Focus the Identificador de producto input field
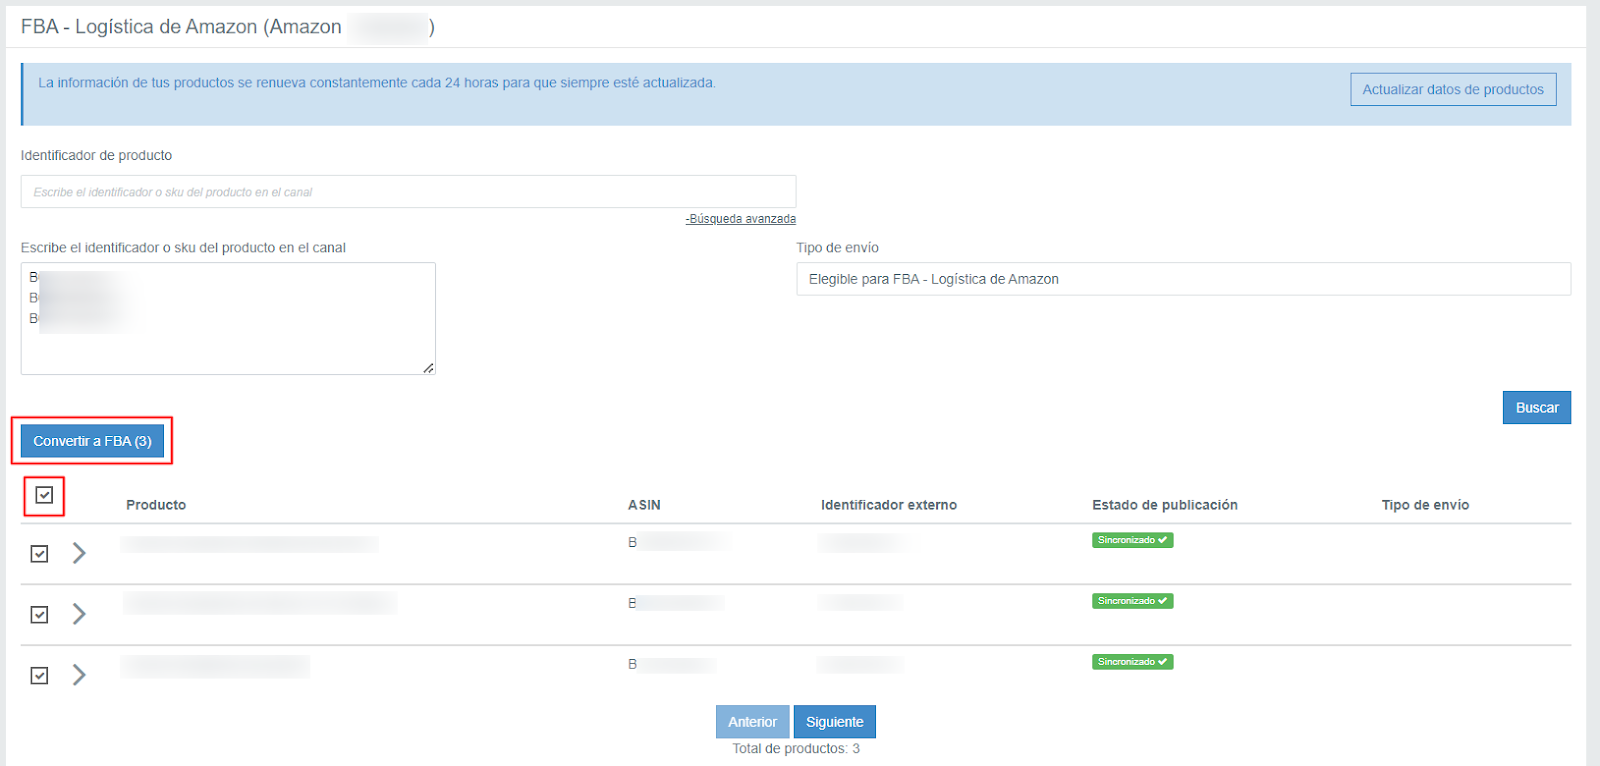This screenshot has width=1600, height=766. point(408,192)
